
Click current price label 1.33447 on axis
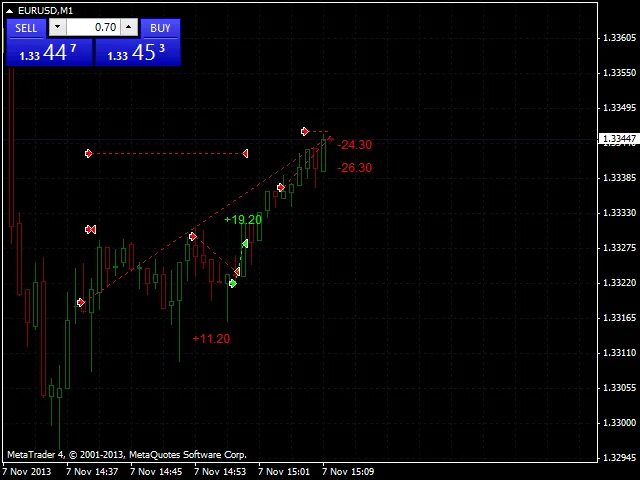click(x=619, y=139)
